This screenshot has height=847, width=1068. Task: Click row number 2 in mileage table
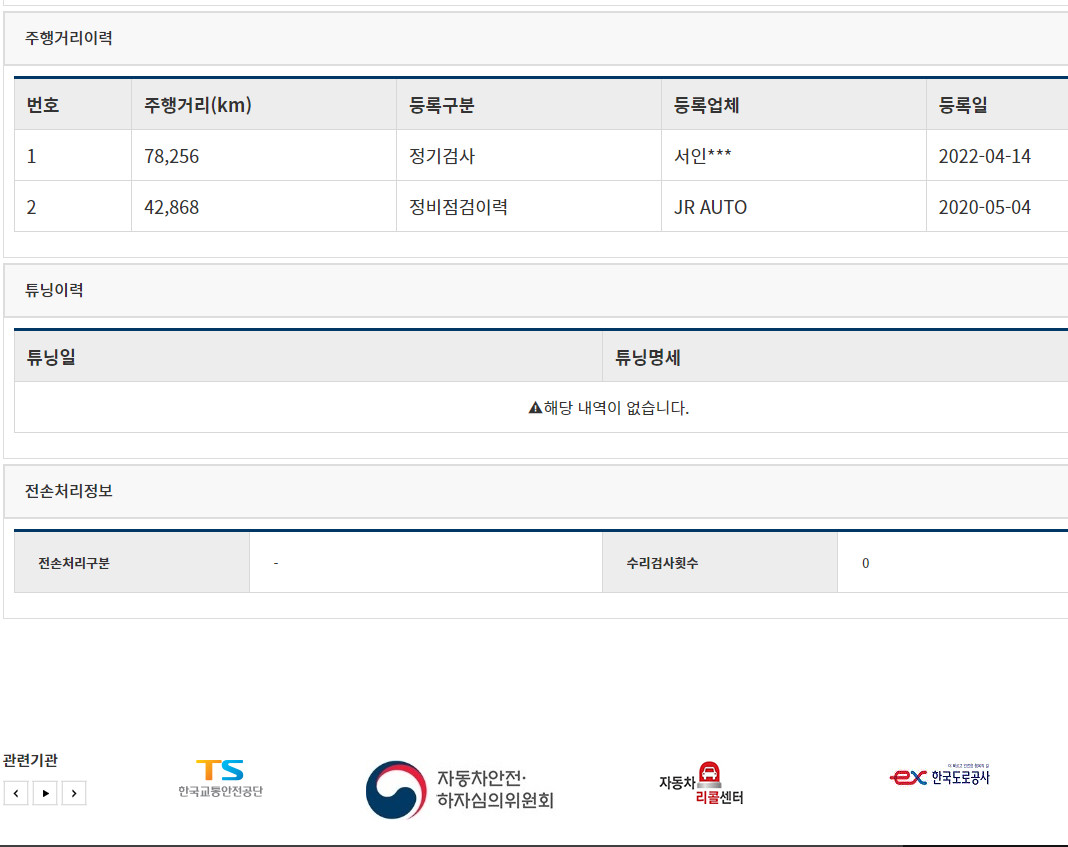coord(31,207)
